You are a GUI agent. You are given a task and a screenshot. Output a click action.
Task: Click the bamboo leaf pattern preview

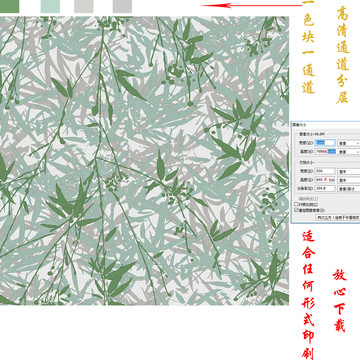(x=144, y=161)
